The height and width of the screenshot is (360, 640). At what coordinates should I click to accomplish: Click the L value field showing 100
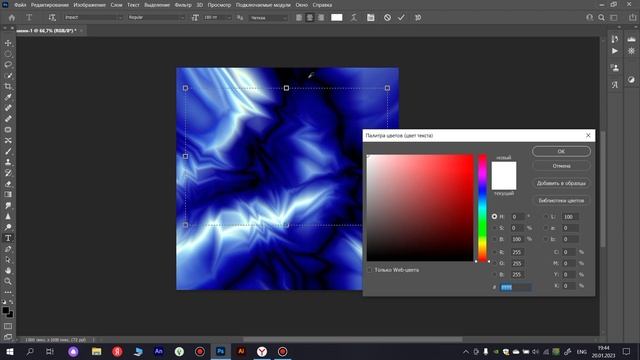(x=569, y=216)
